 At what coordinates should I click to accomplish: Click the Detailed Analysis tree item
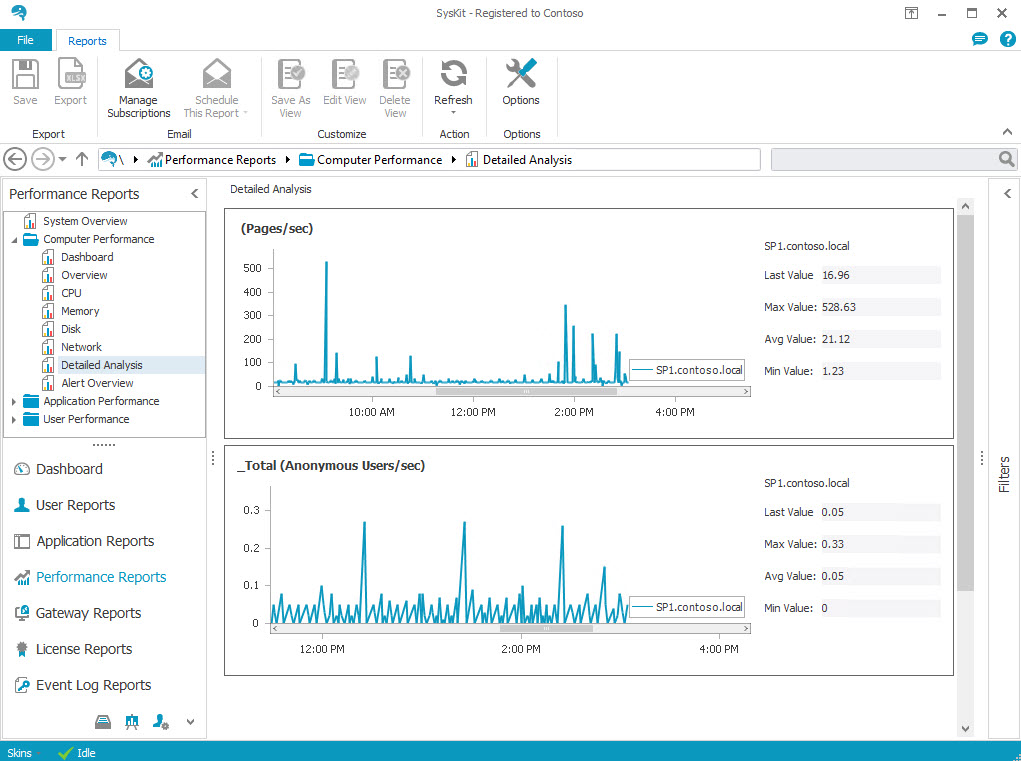click(102, 365)
